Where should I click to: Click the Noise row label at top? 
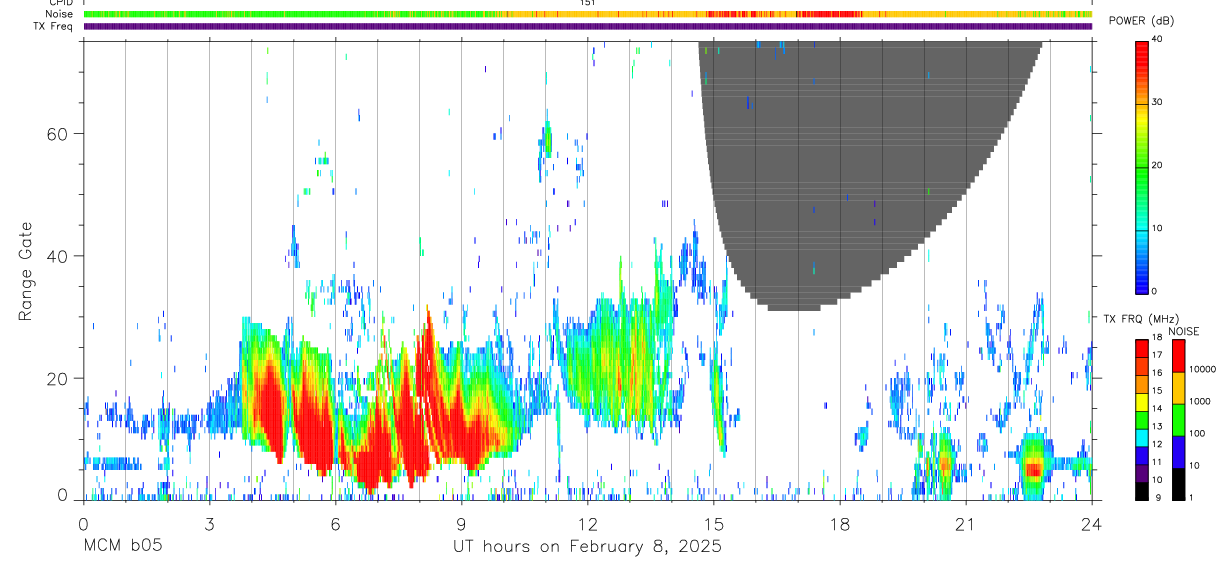click(x=60, y=14)
